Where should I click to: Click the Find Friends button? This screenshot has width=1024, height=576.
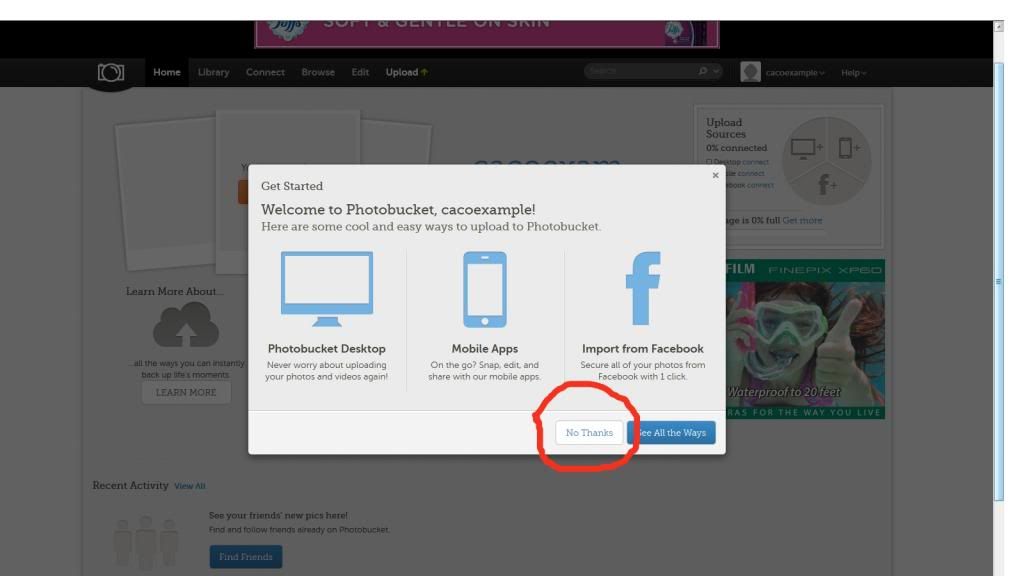click(x=246, y=556)
